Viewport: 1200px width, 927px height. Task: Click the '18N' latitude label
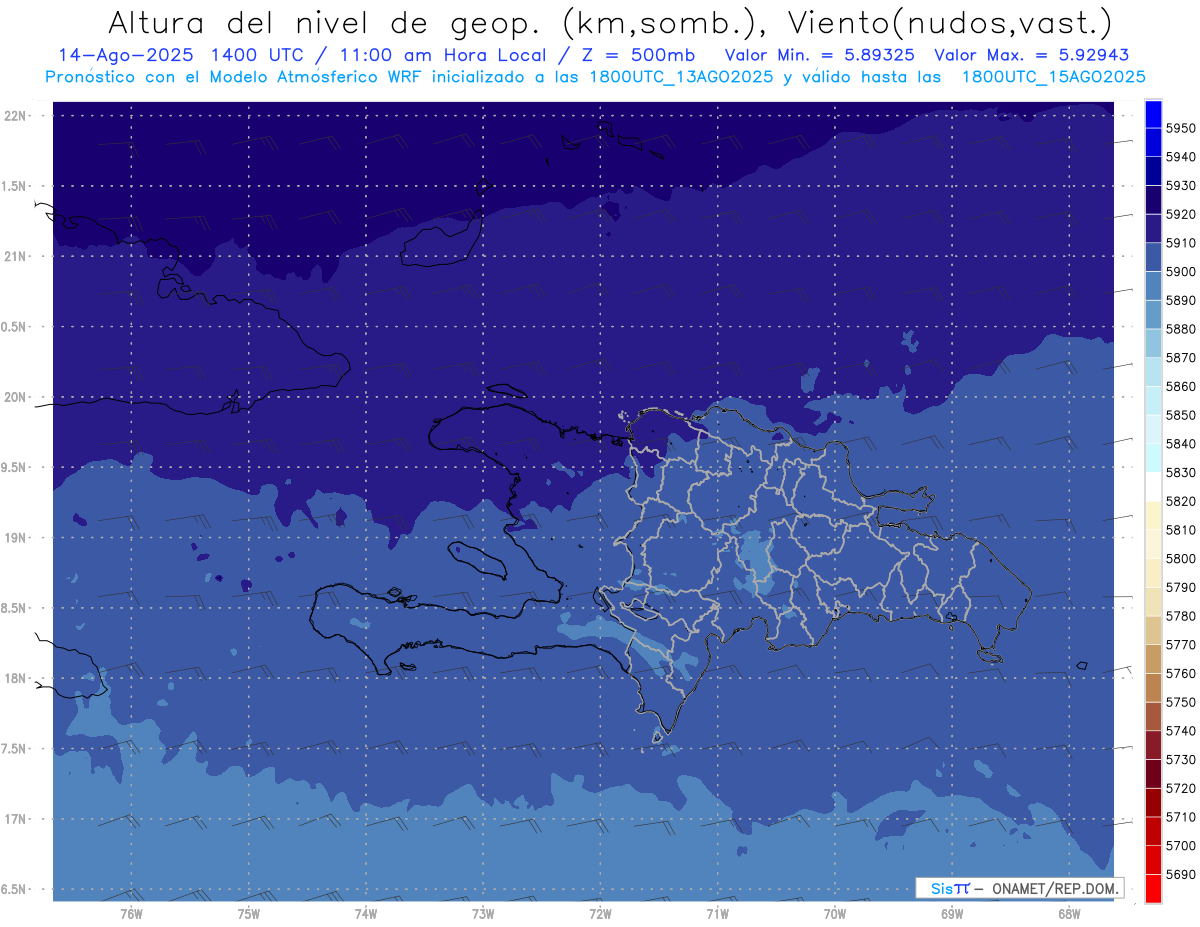15,679
